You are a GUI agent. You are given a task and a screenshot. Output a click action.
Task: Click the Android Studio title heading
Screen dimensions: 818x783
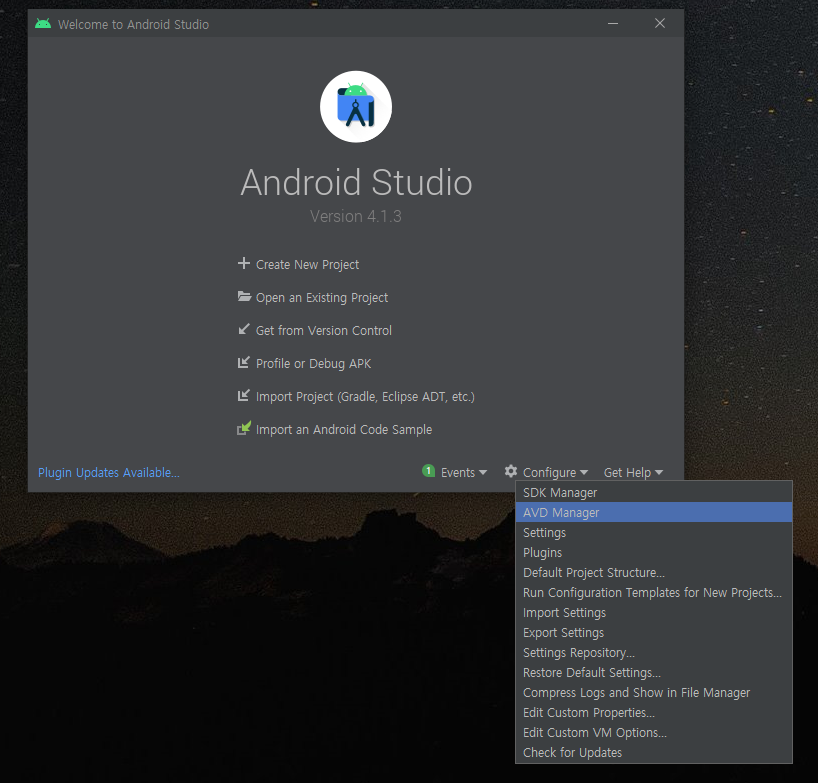356,182
